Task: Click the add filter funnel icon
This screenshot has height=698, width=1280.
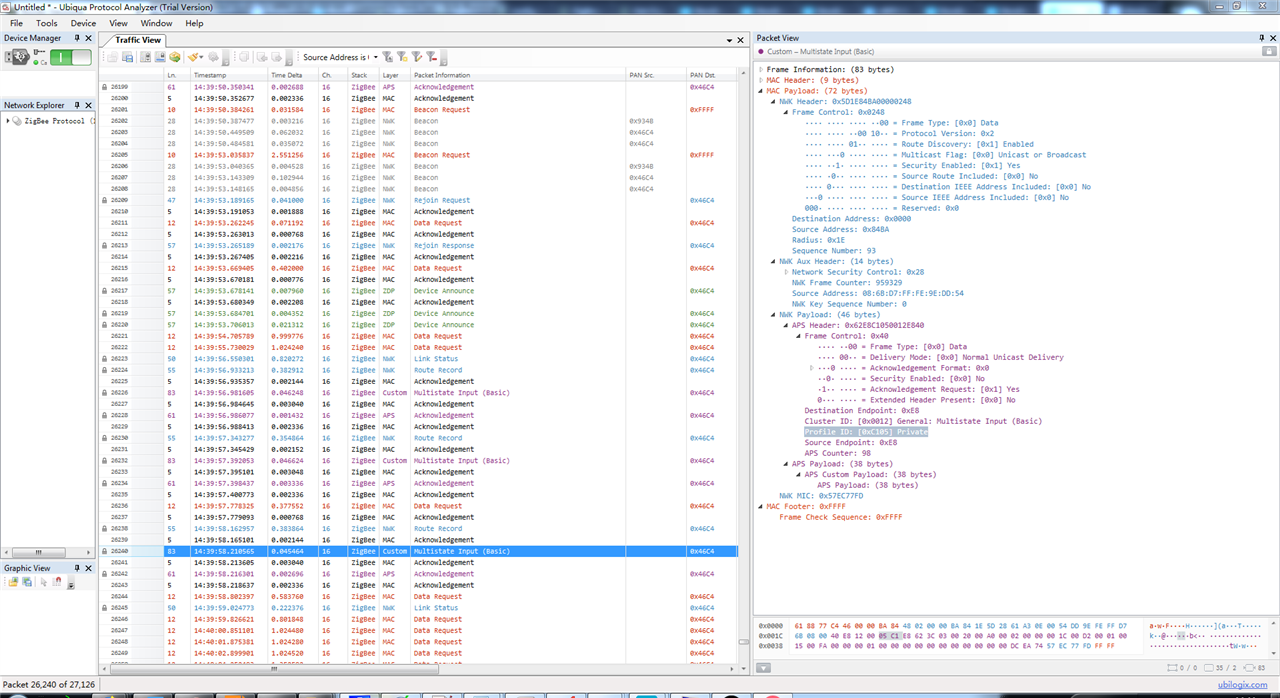Action: click(387, 57)
